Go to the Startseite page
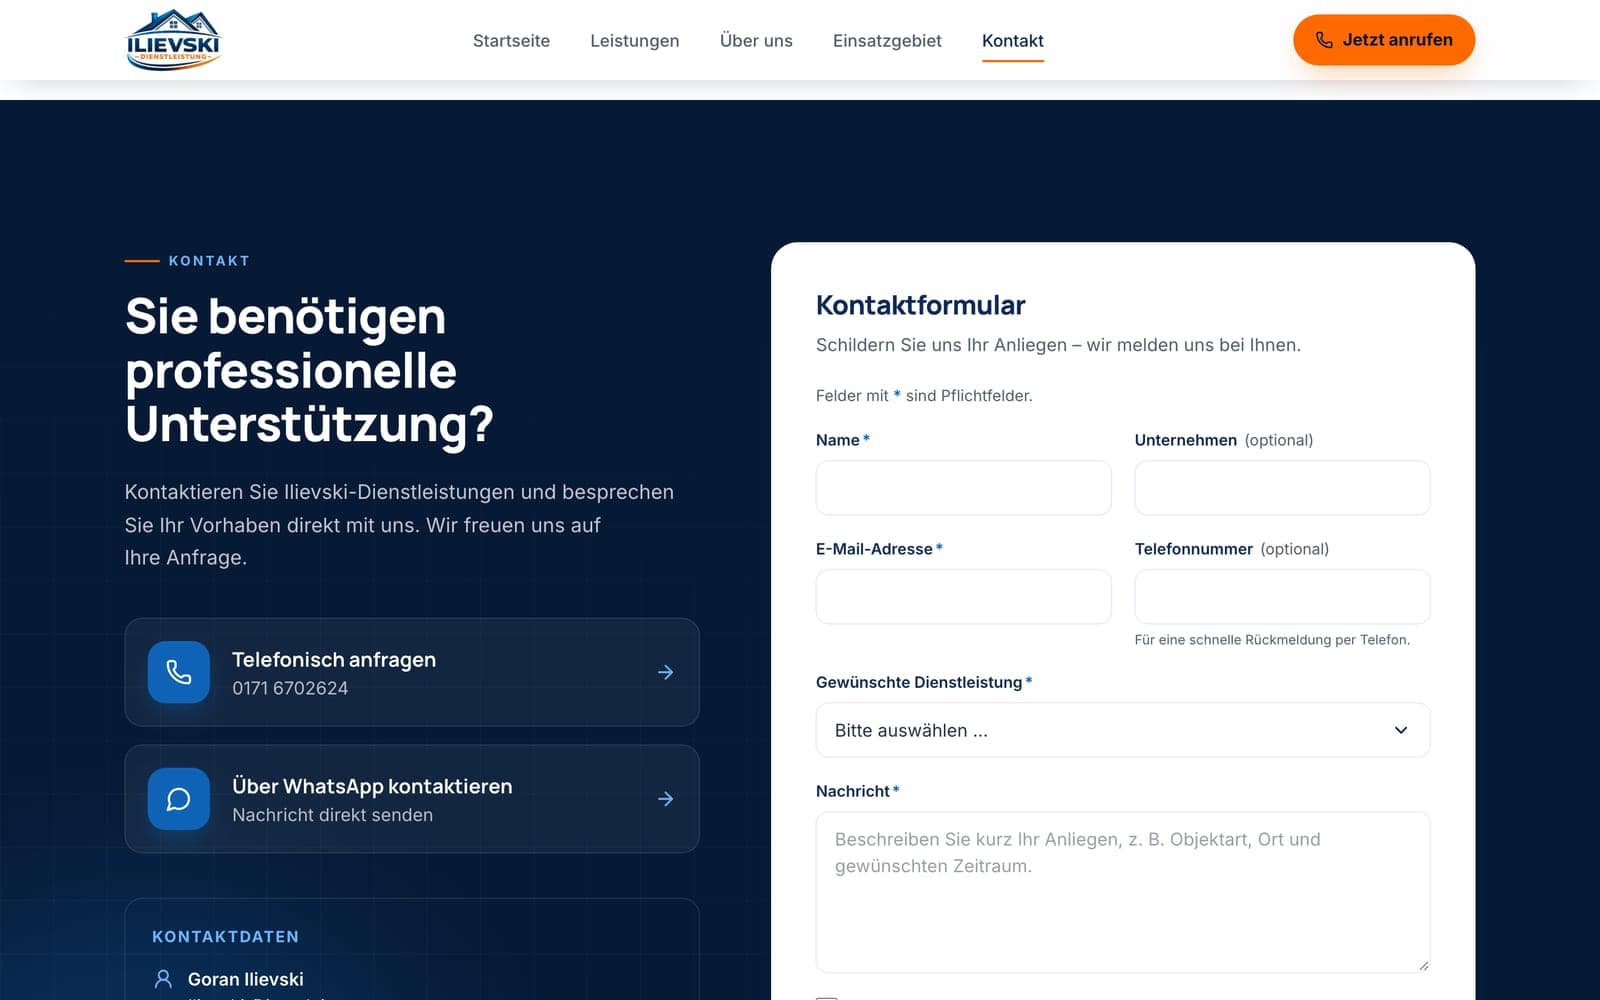This screenshot has width=1600, height=1000. point(511,41)
